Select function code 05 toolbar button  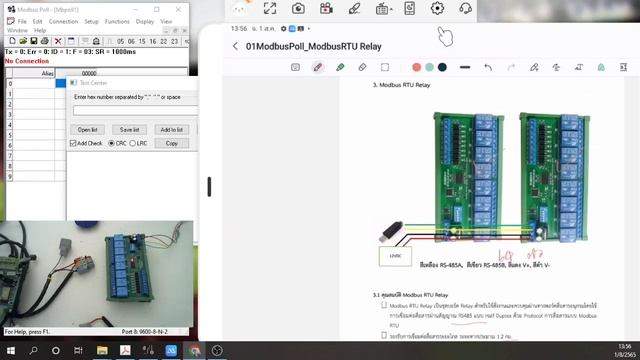120,41
